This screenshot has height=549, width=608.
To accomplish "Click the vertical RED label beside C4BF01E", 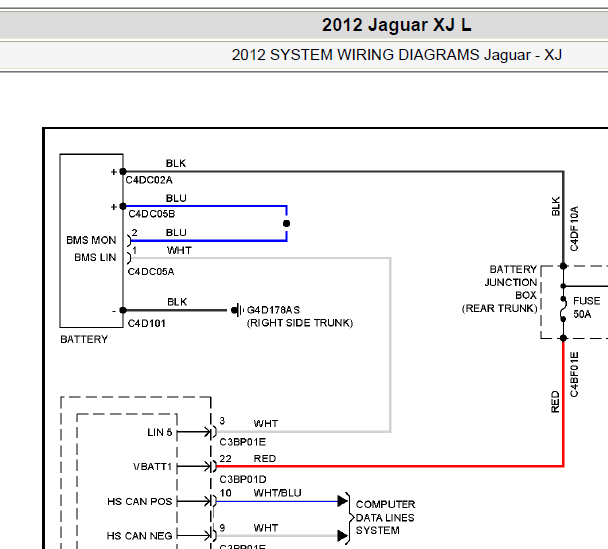I will tap(555, 402).
